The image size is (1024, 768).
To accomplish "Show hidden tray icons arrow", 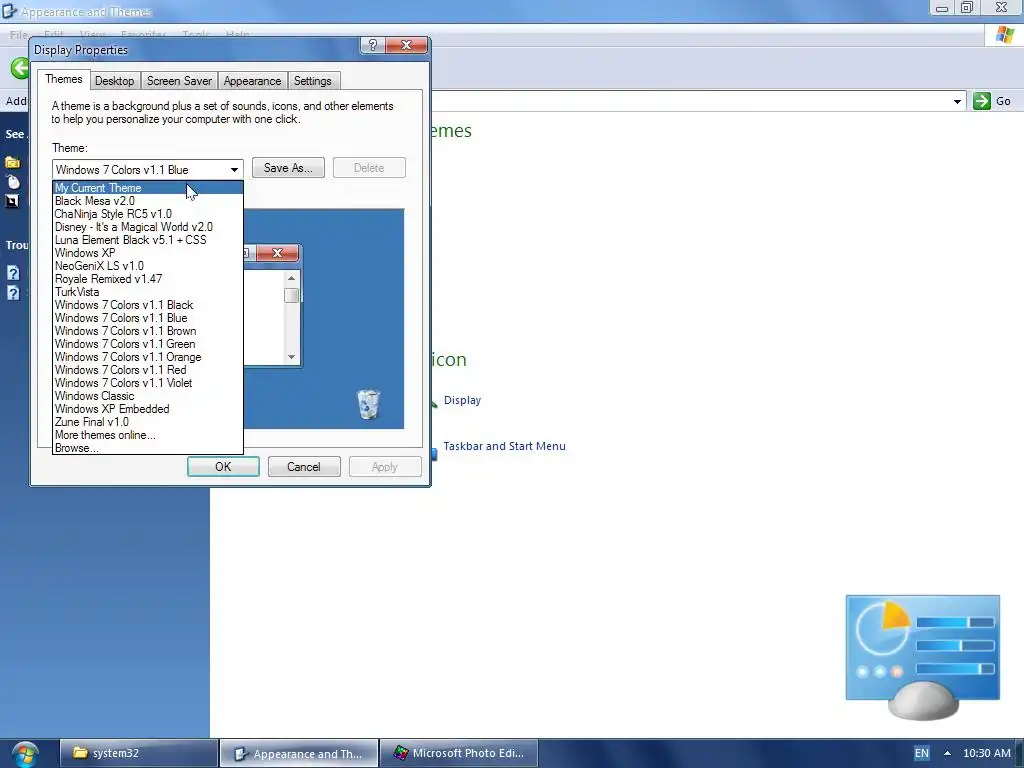I will 947,753.
